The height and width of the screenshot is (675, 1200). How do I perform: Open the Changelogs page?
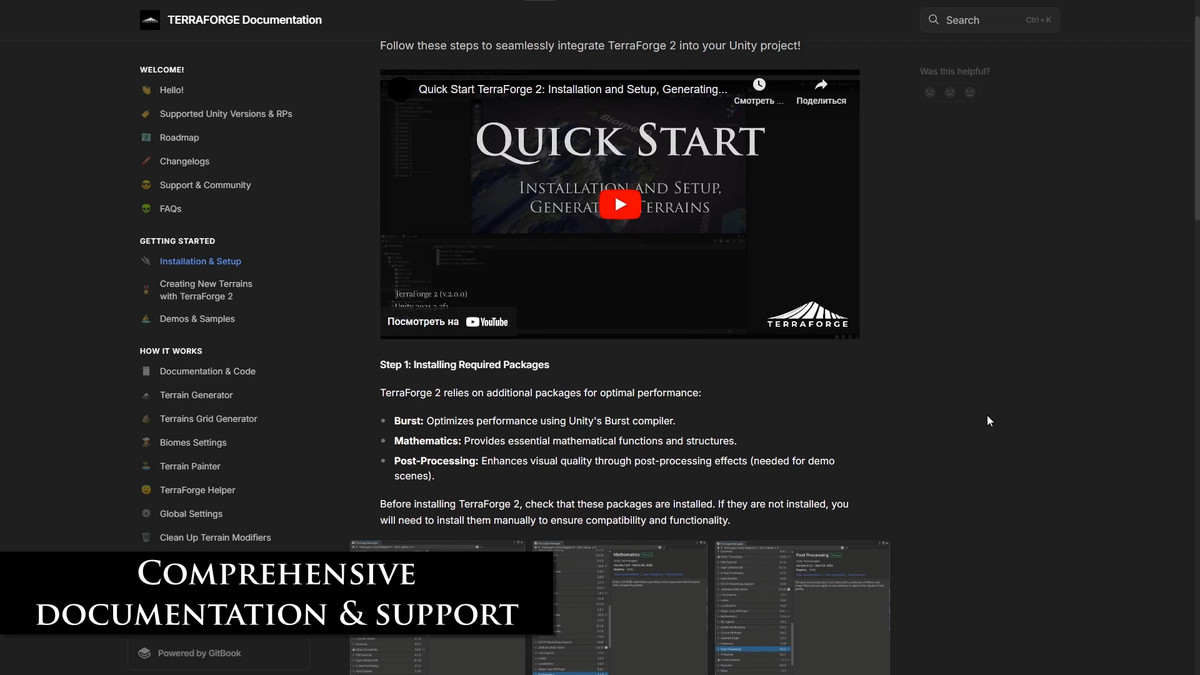coord(184,161)
